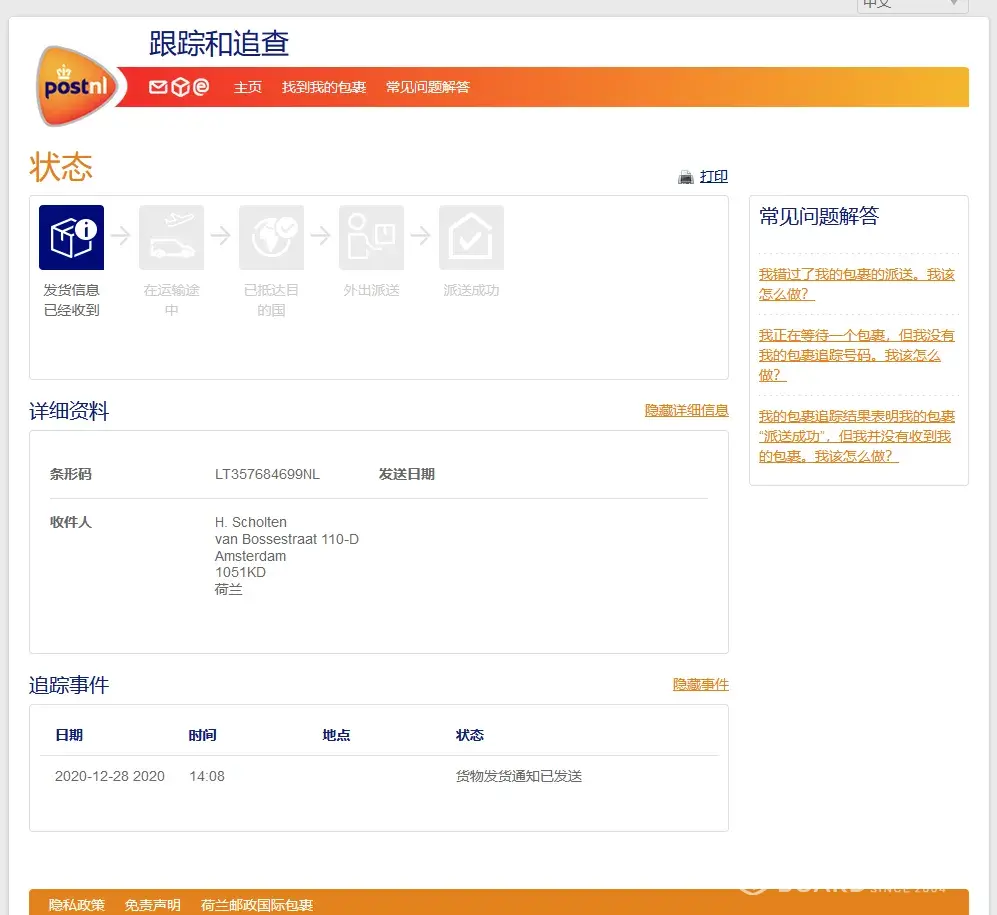Click the PostNL logo
Image resolution: width=997 pixels, height=915 pixels.
(x=75, y=85)
